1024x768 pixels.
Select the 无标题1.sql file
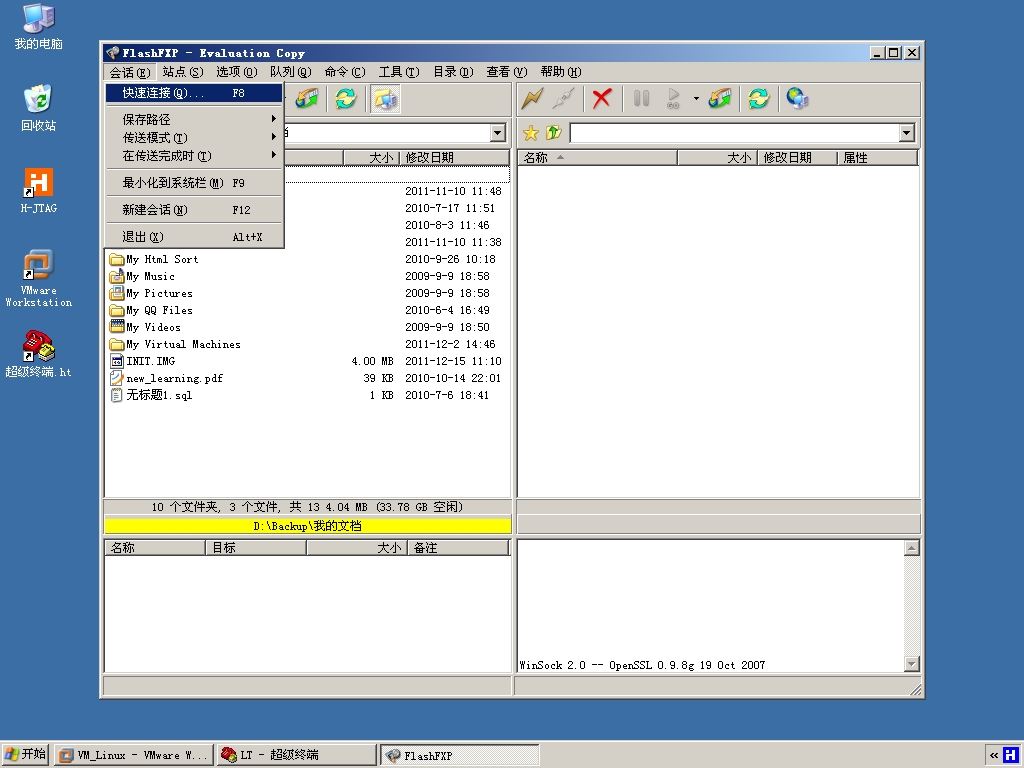[x=159, y=395]
